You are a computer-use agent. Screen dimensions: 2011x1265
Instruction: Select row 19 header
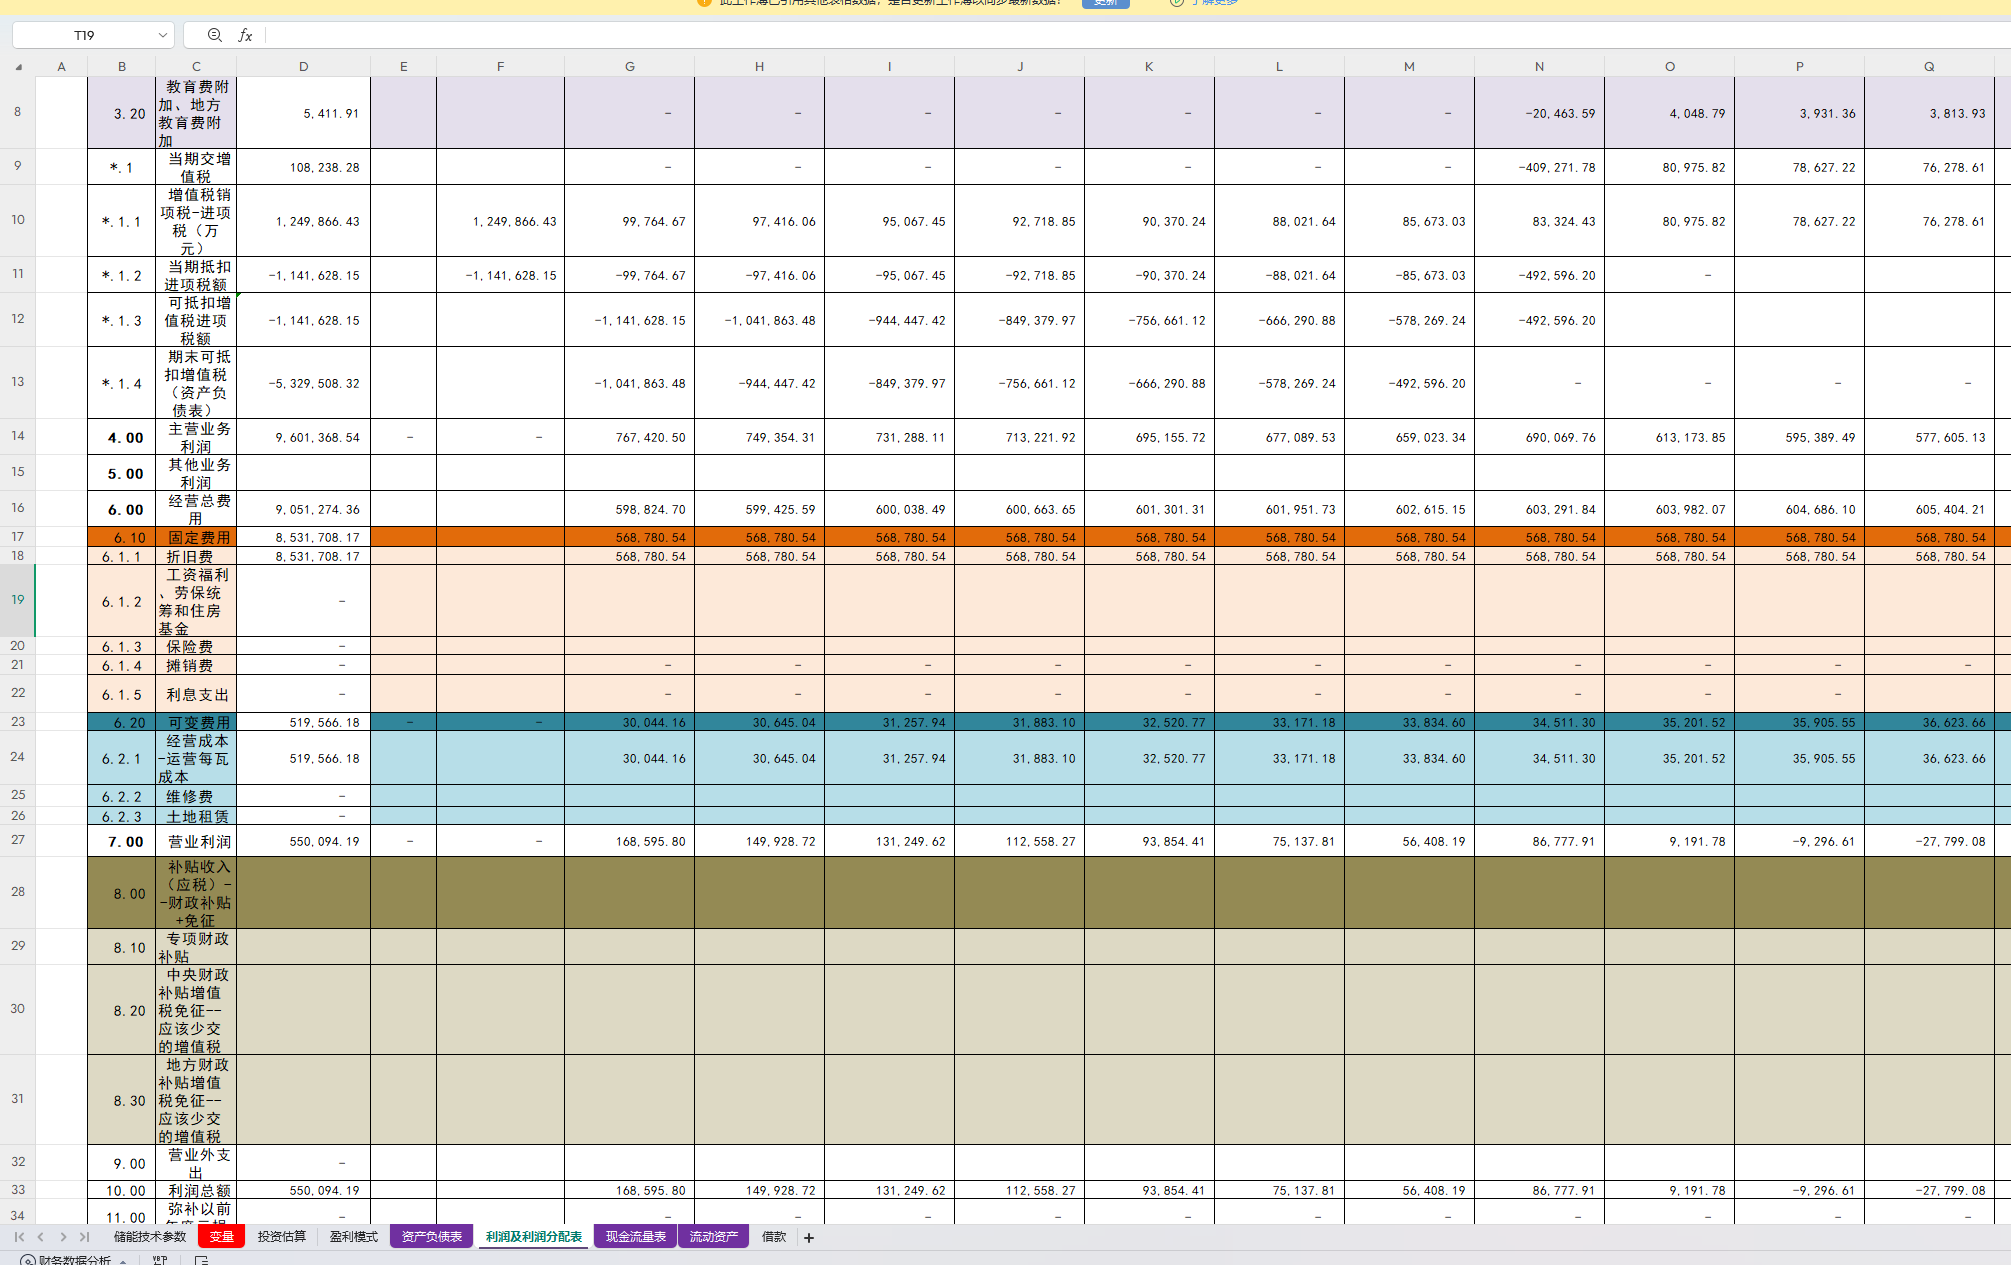pyautogui.click(x=17, y=600)
